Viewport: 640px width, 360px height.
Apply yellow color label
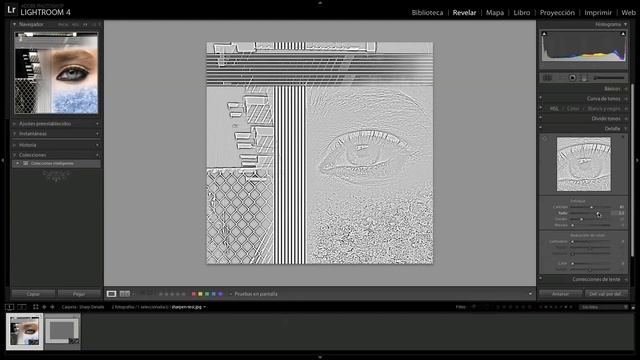(x=200, y=294)
